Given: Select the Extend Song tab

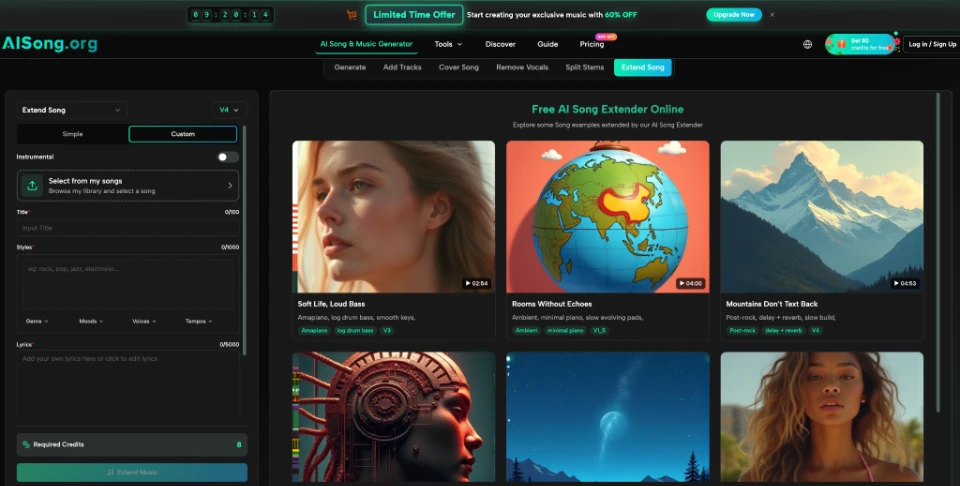Looking at the screenshot, I should pos(642,67).
